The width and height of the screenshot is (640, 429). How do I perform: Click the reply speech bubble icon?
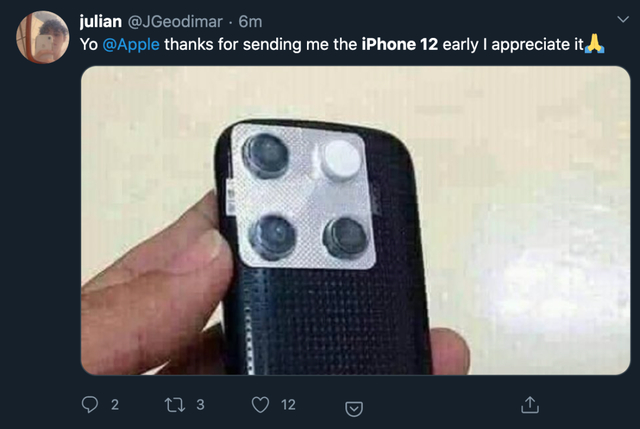pos(89,405)
